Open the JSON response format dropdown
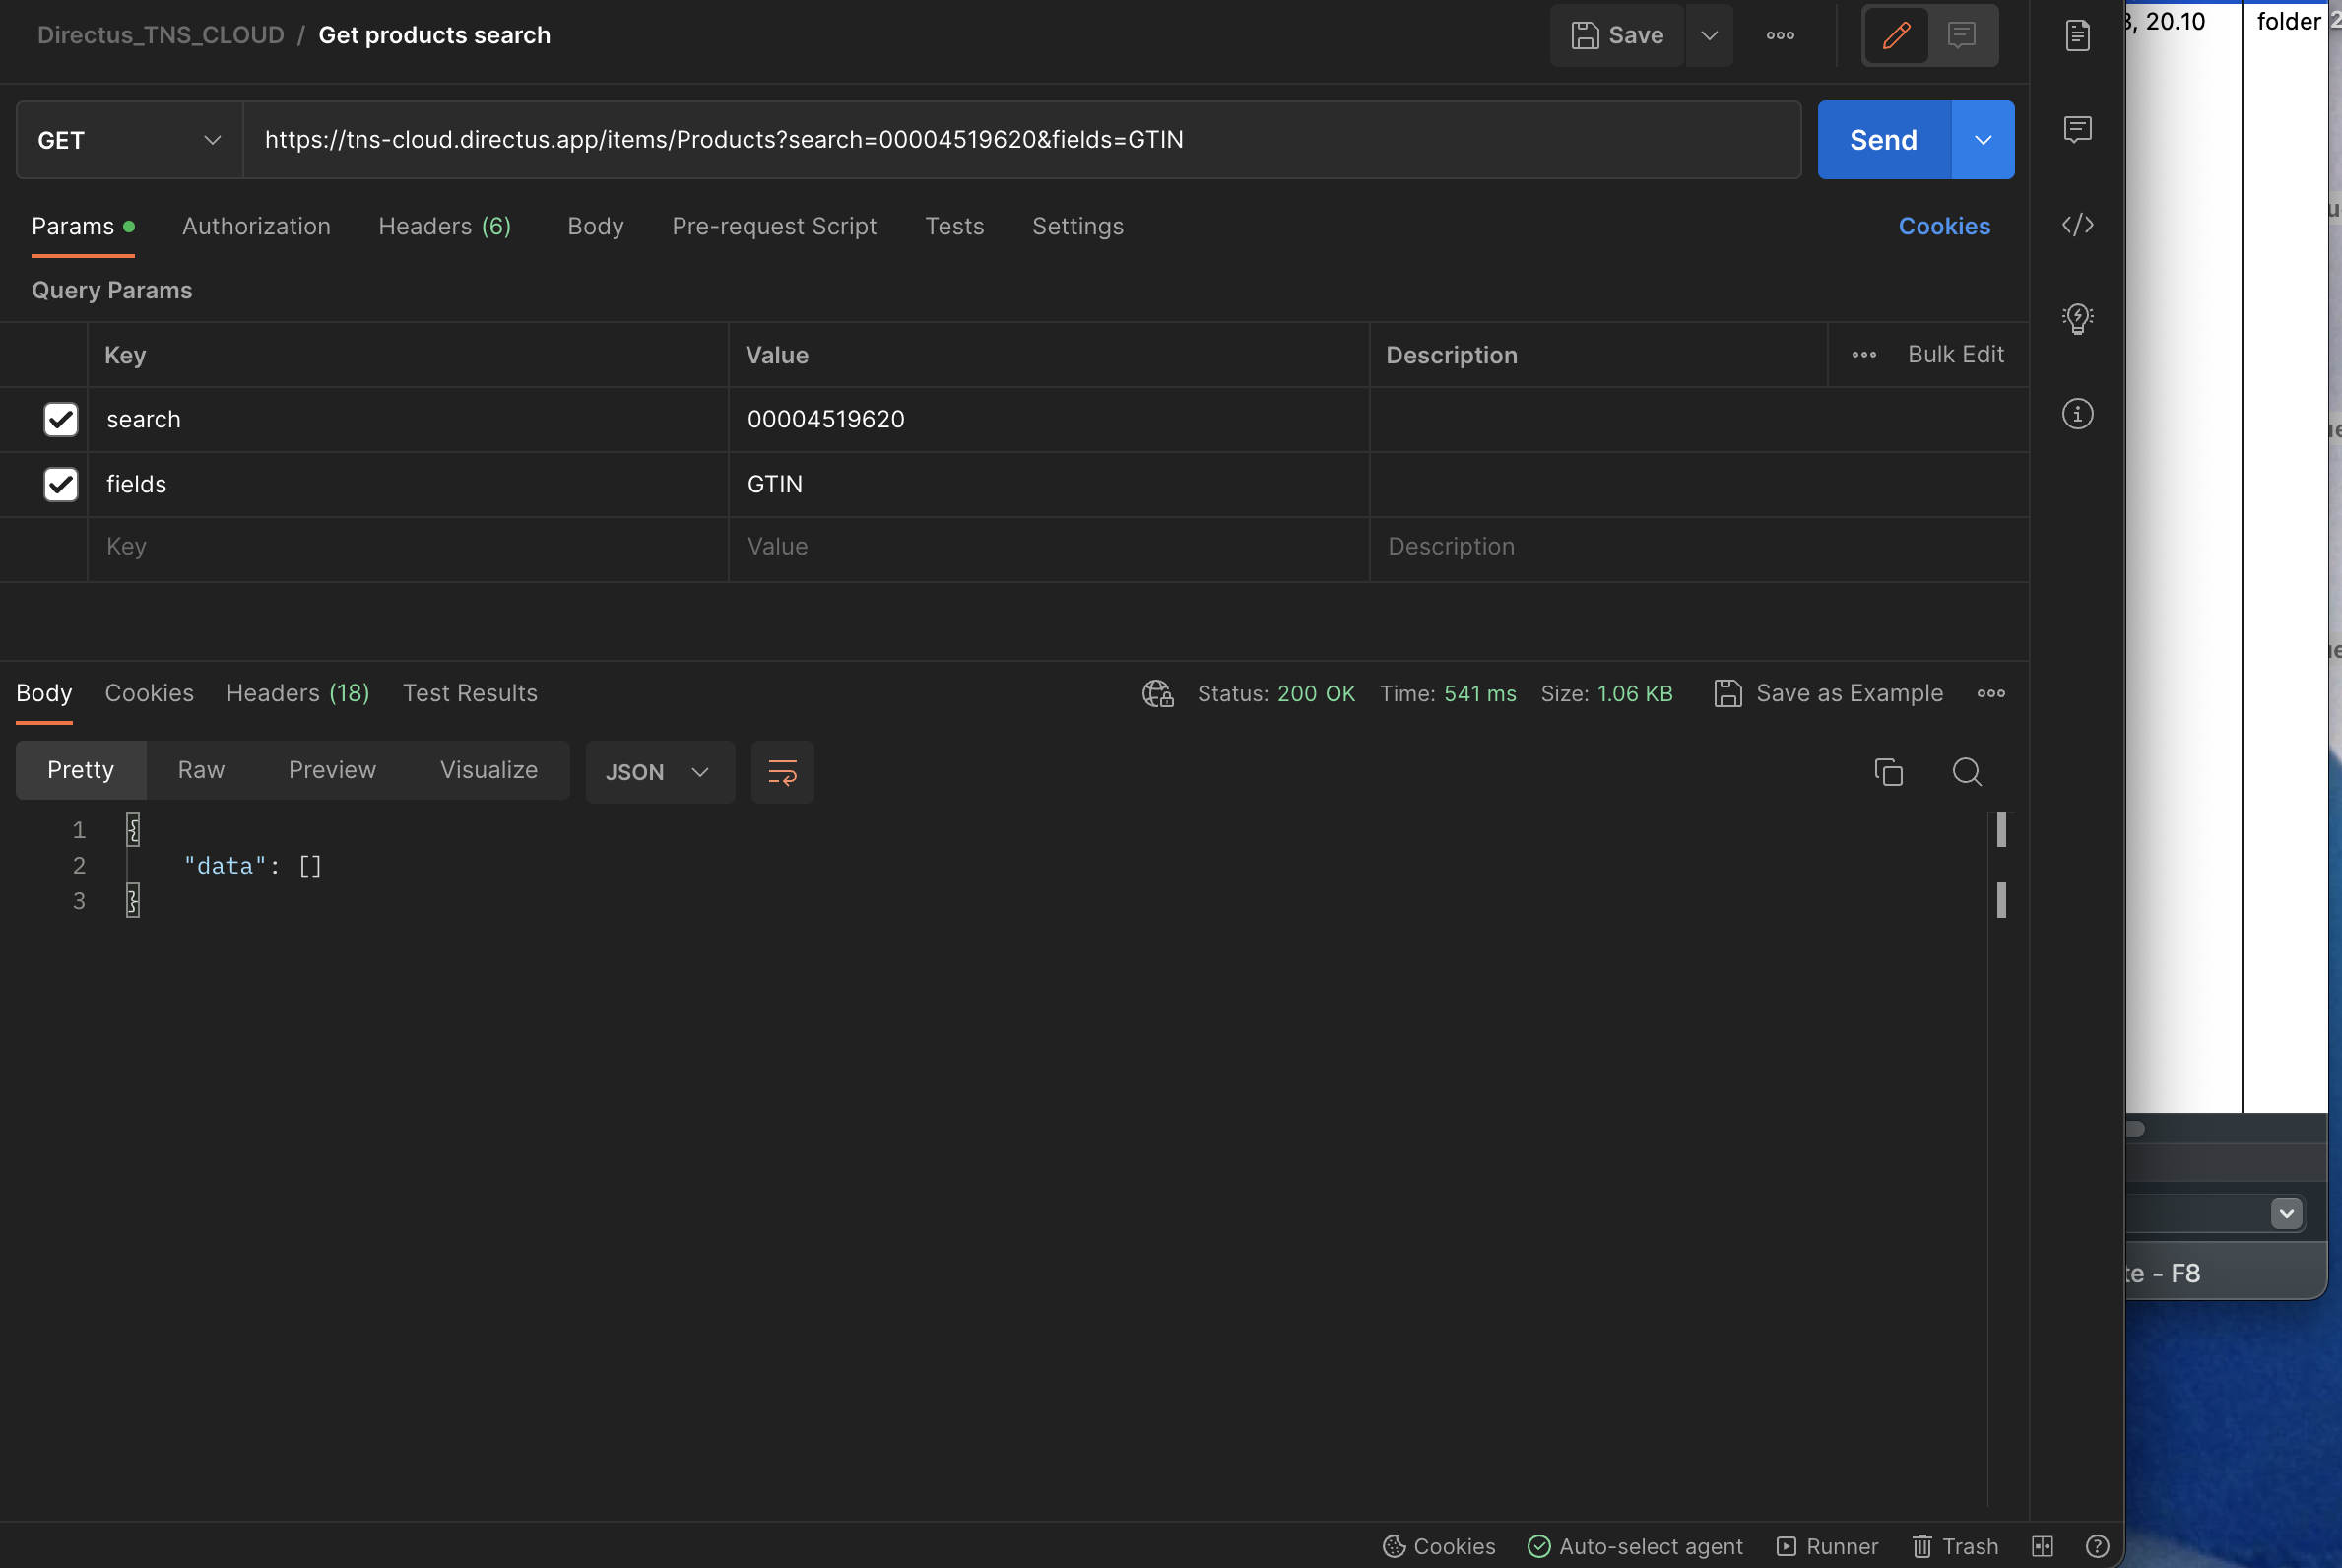This screenshot has width=2342, height=1568. [659, 771]
